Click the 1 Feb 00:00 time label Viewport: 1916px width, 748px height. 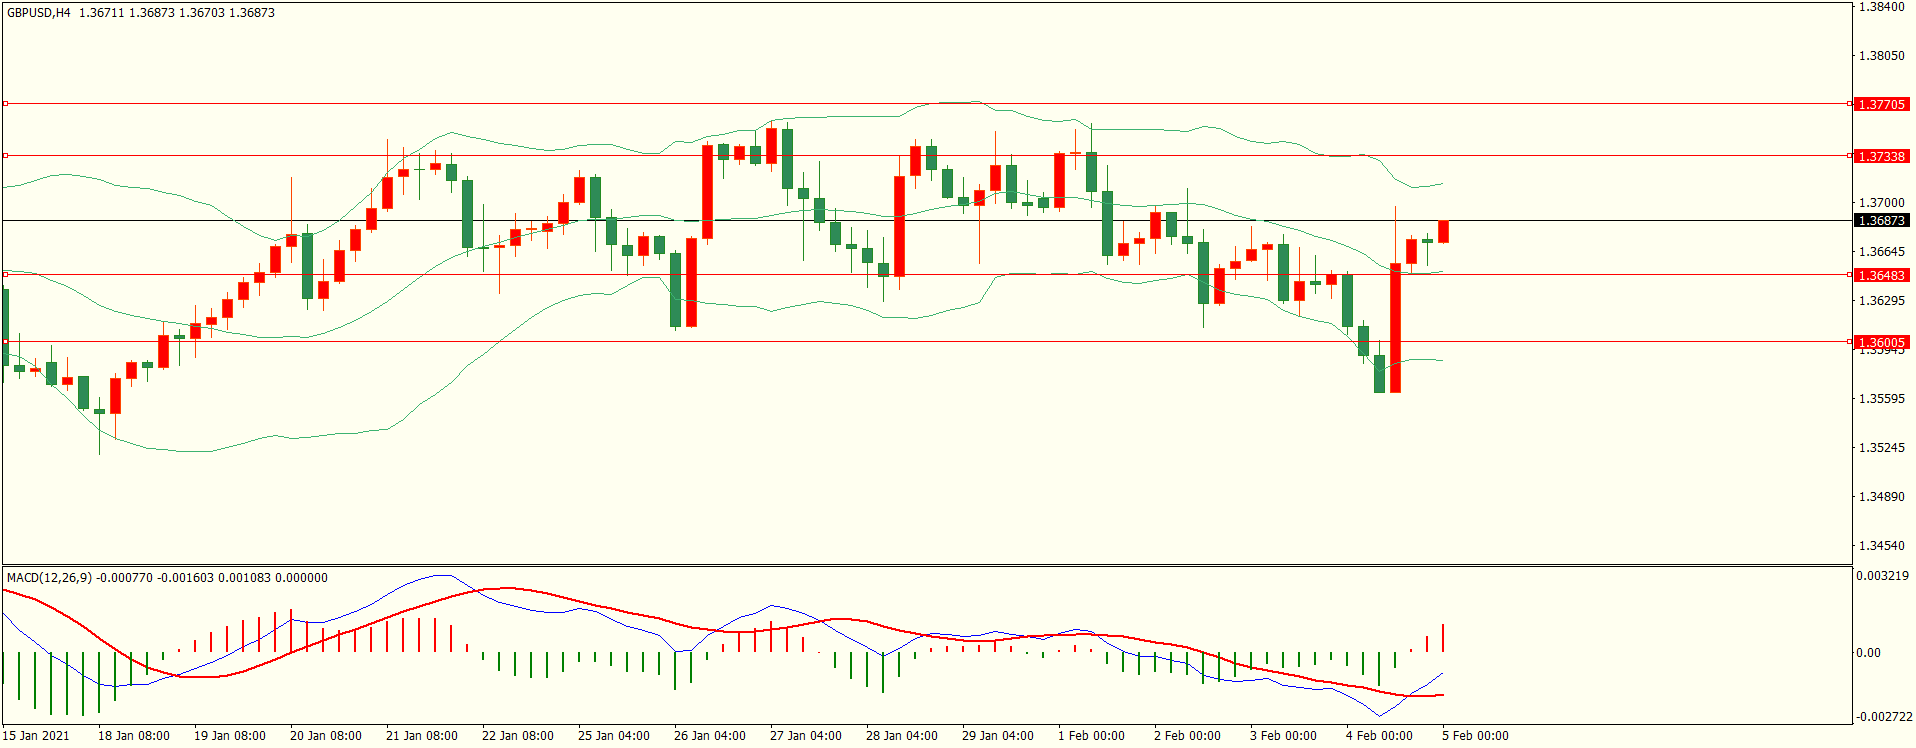click(1091, 736)
